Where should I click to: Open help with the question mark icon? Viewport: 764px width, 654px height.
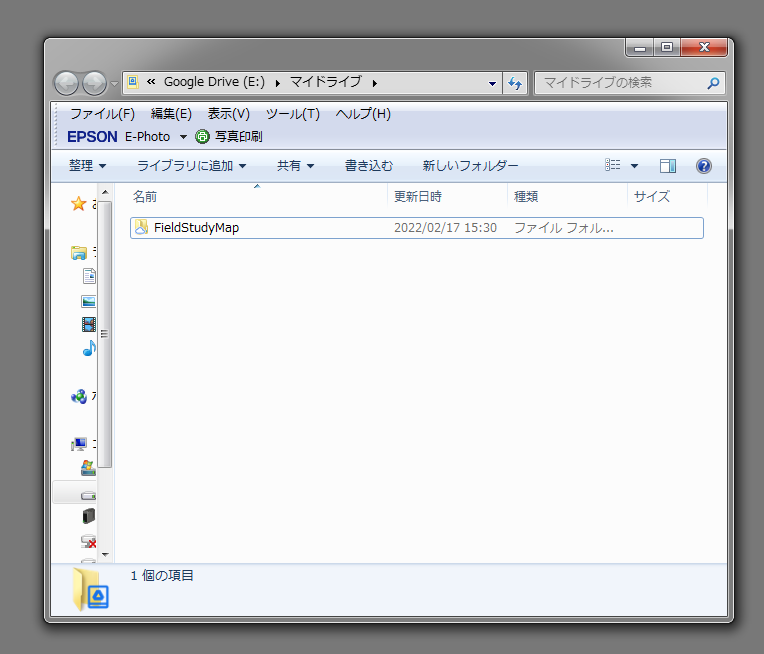[x=704, y=166]
